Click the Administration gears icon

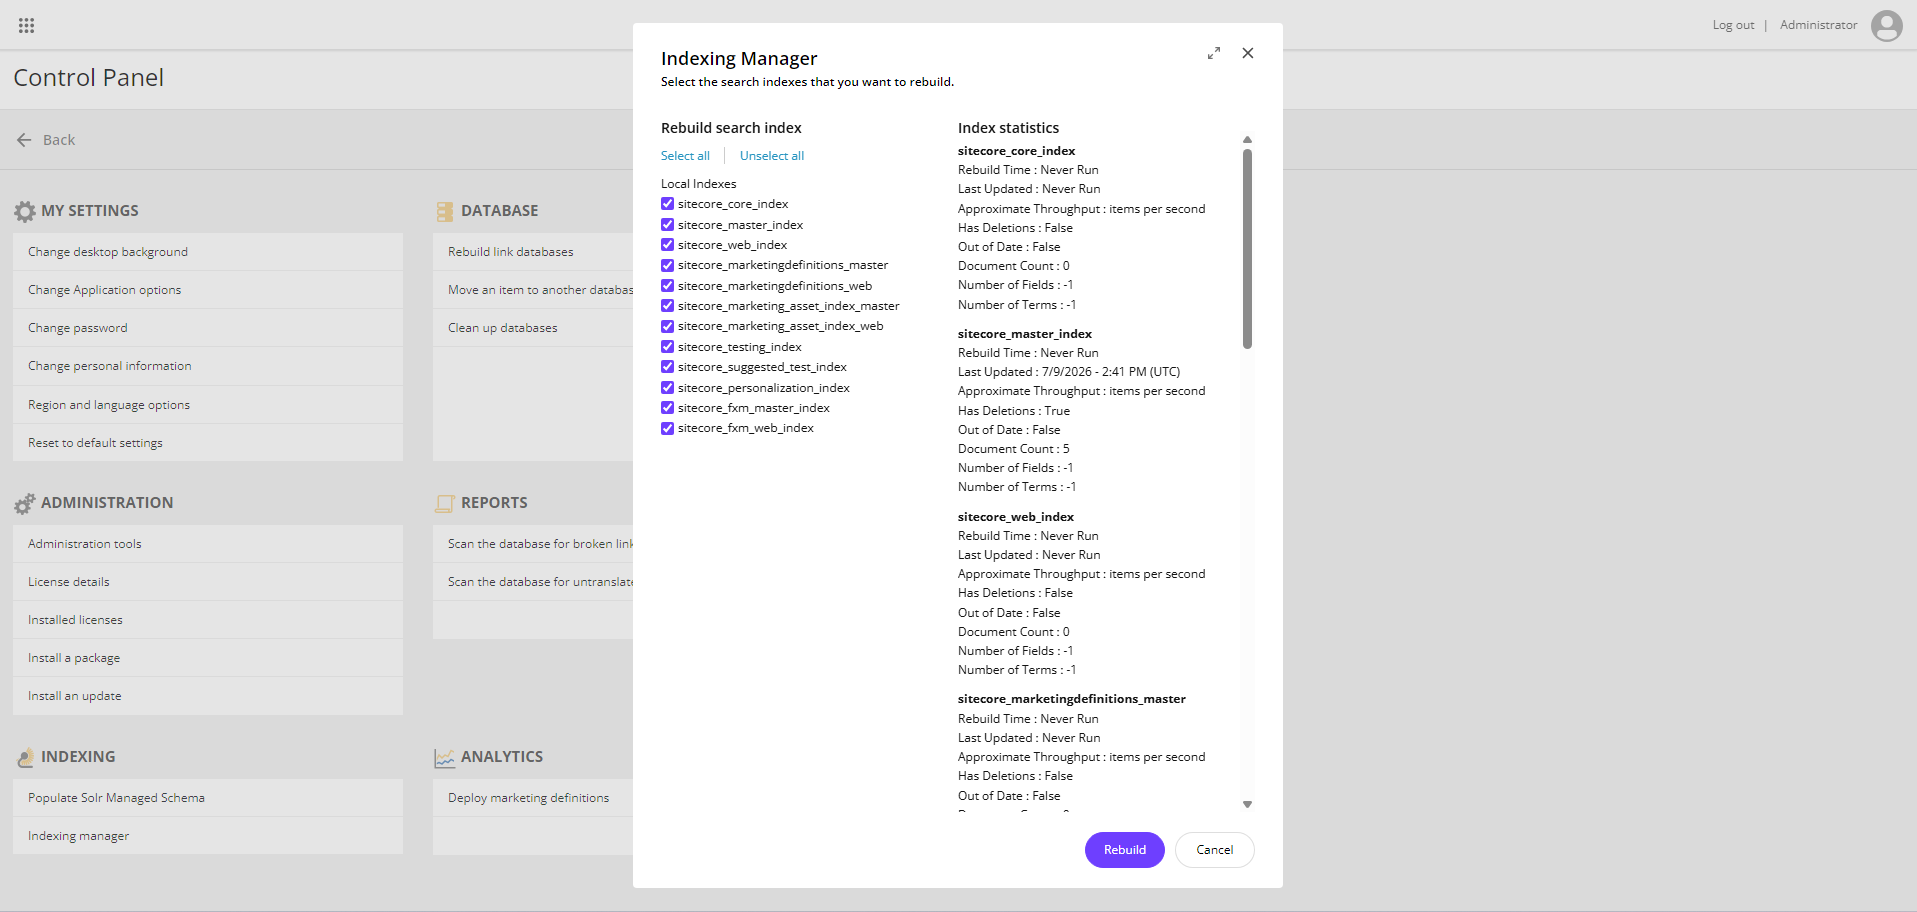(x=25, y=503)
